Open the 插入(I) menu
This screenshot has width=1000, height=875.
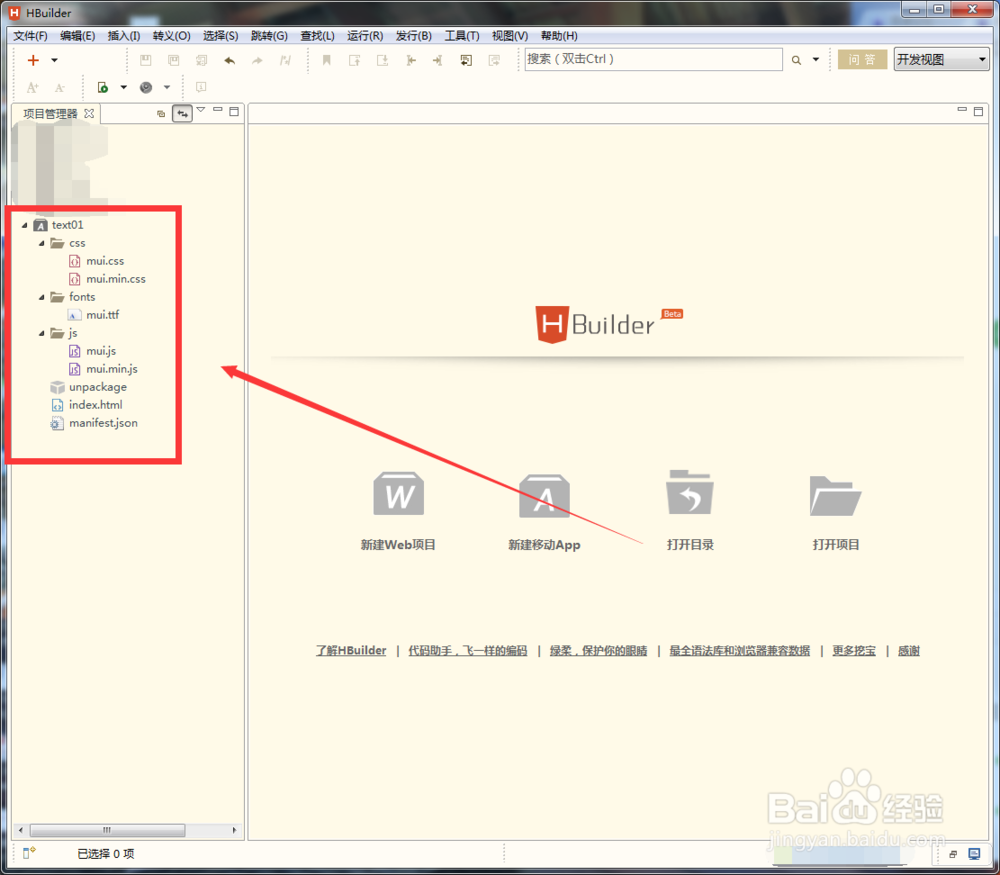coord(124,36)
